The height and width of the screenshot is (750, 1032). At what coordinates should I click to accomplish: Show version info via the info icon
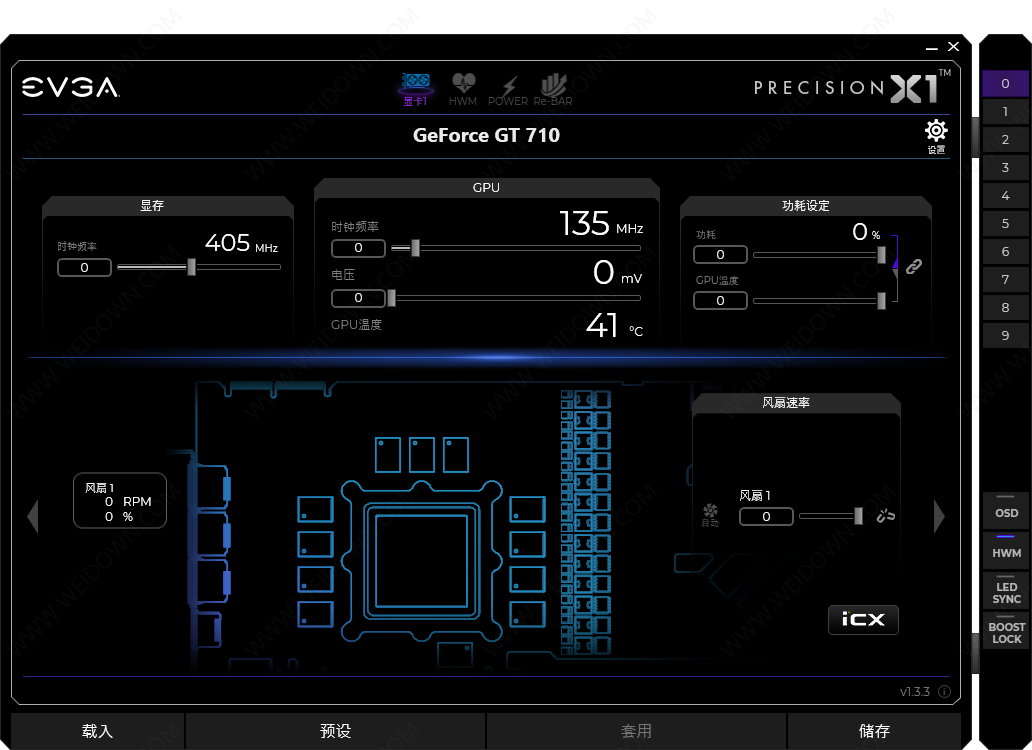tap(944, 691)
